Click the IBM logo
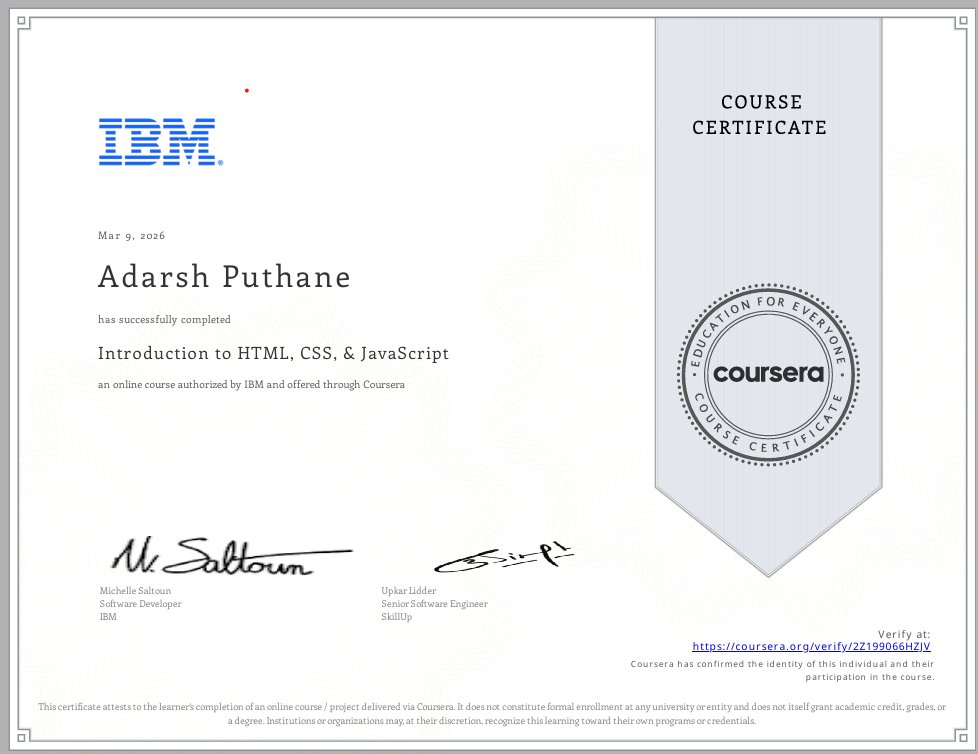Viewport: 978px width, 754px height. (161, 142)
